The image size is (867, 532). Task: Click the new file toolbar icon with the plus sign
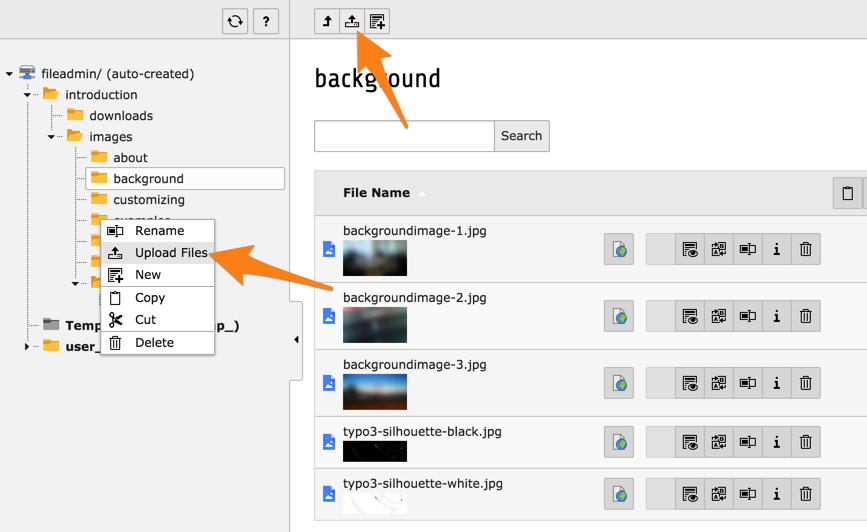377,22
